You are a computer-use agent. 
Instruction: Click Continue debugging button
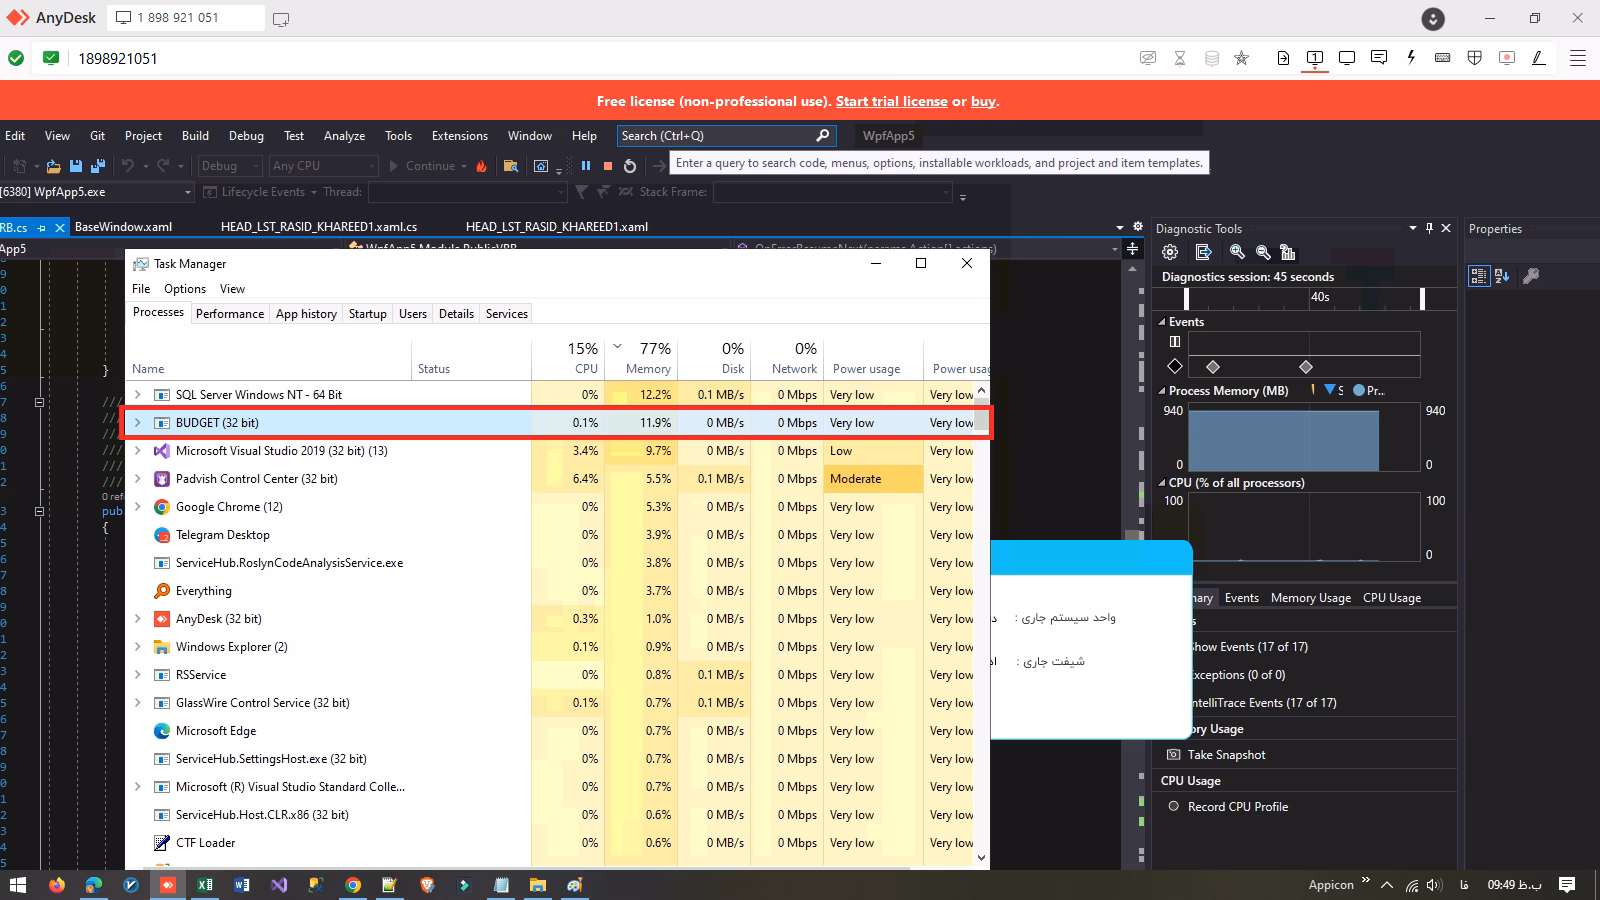426,166
